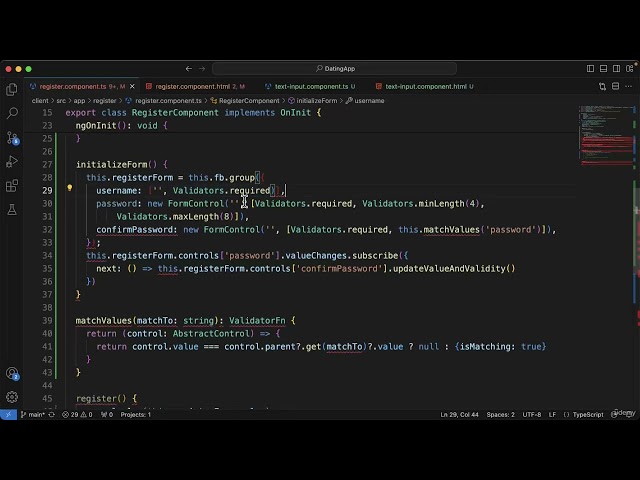Click the register.component.ts breadcrumb segment
Screen dimensions: 640x480
(x=164, y=100)
